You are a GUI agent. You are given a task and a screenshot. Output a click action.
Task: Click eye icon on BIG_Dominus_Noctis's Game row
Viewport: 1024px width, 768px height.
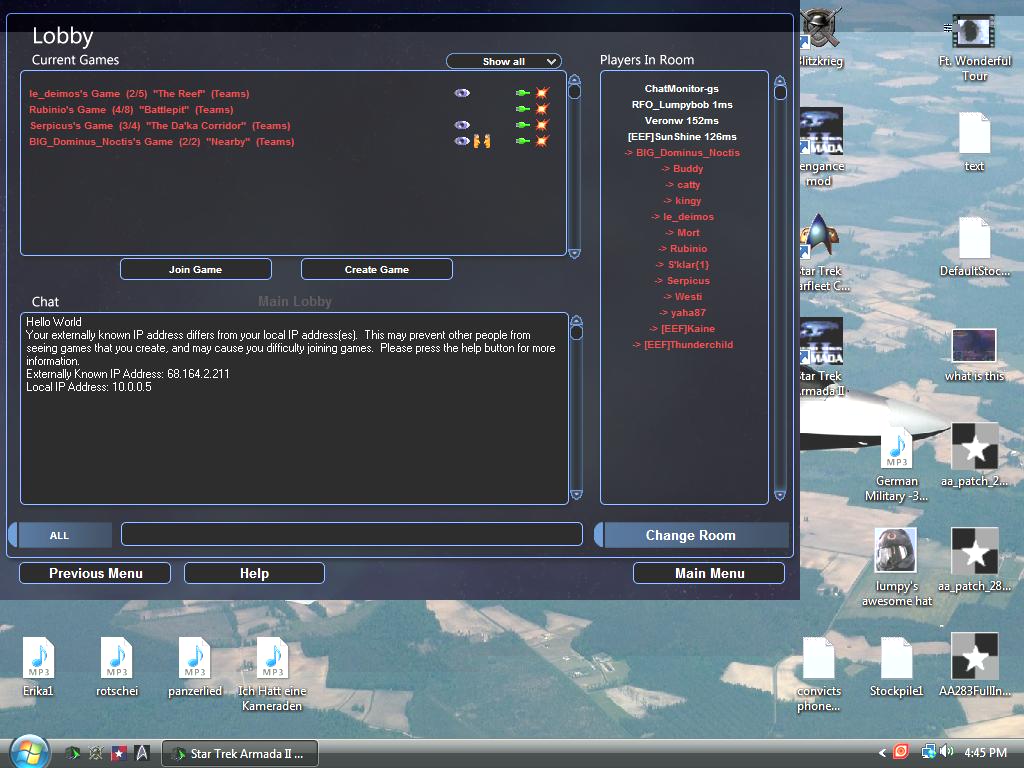pos(461,141)
